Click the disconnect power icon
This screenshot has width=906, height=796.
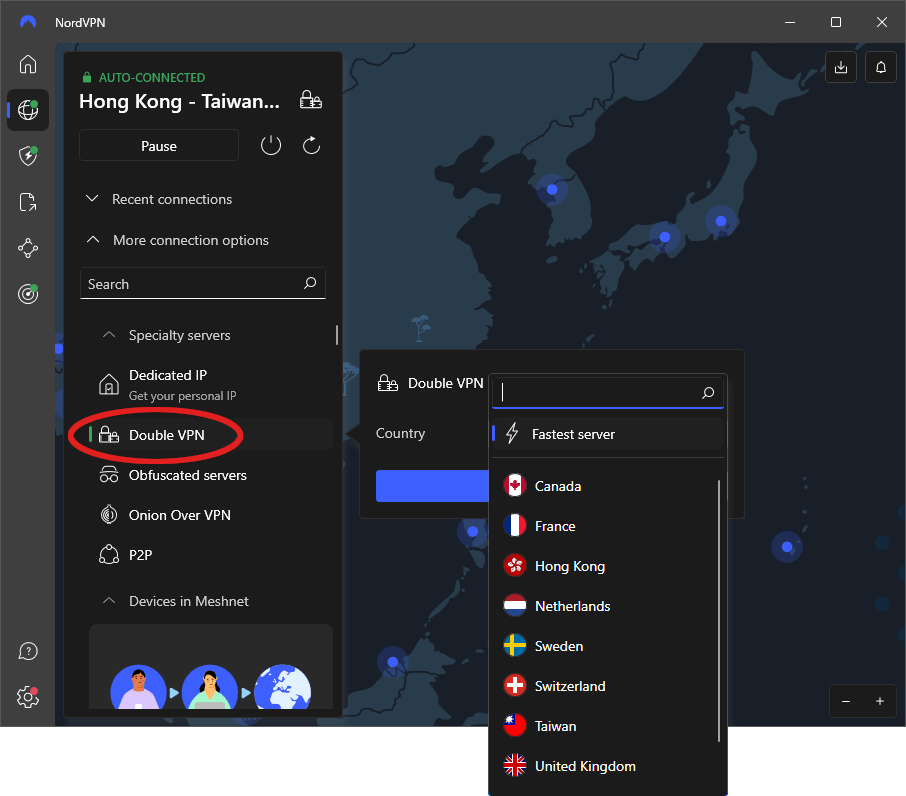click(271, 146)
